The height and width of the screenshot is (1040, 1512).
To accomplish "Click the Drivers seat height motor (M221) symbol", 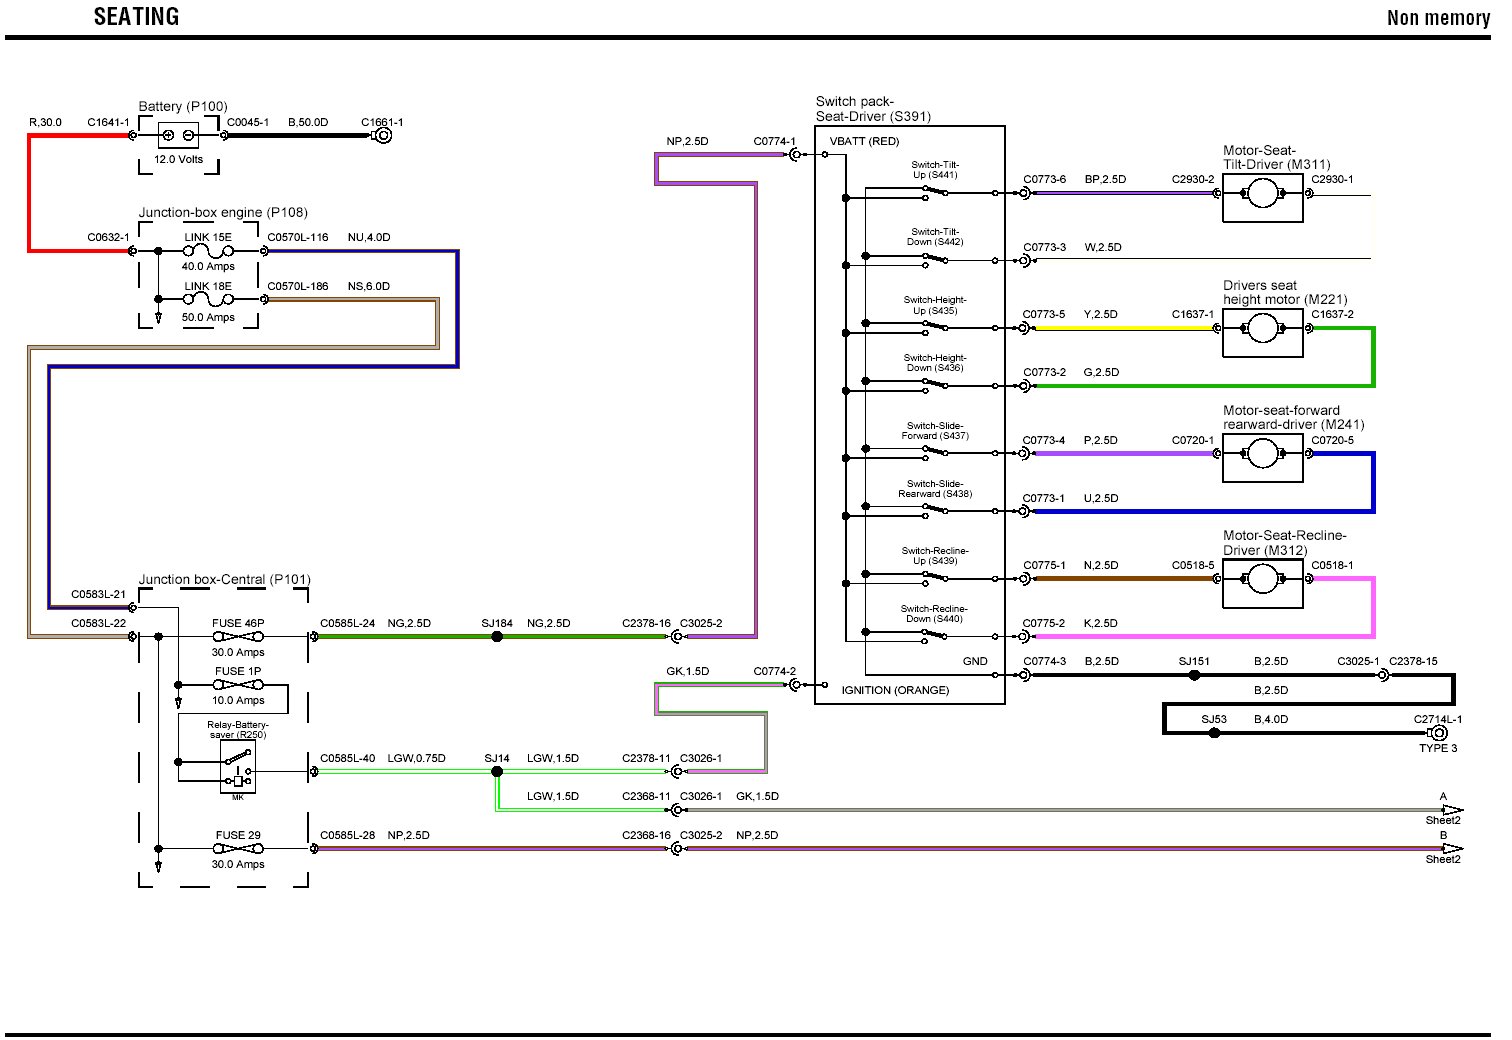I will pyautogui.click(x=1262, y=328).
